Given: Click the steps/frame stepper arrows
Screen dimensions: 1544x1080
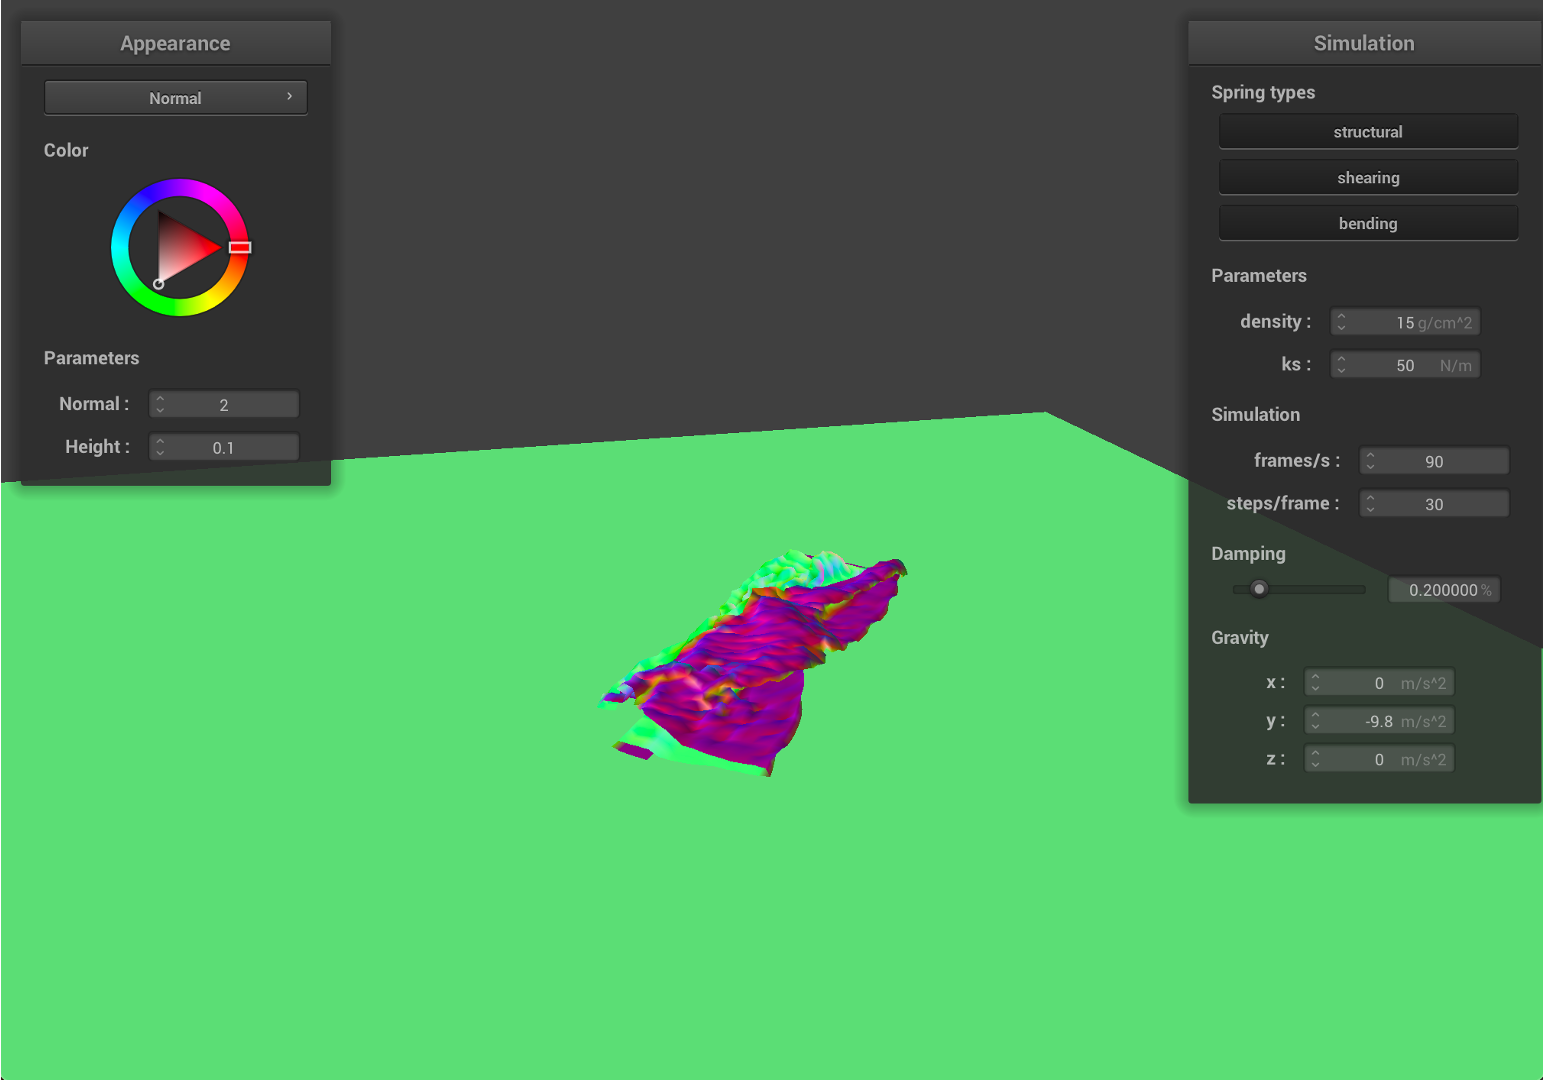Looking at the screenshot, I should pos(1371,504).
